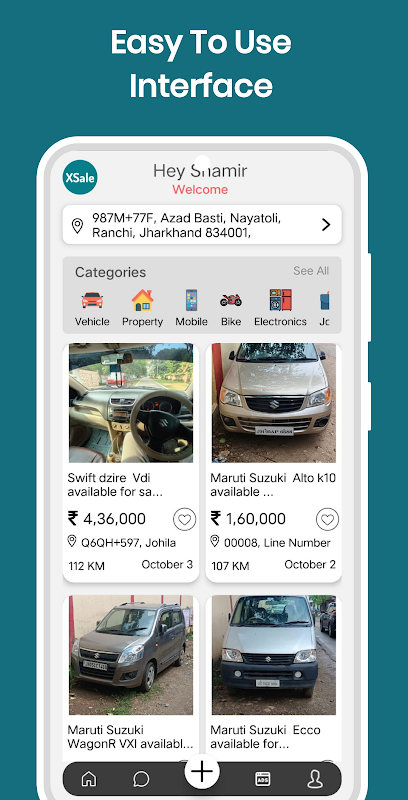
Task: View the Maruti Suzuki Ecco photo
Action: click(274, 655)
